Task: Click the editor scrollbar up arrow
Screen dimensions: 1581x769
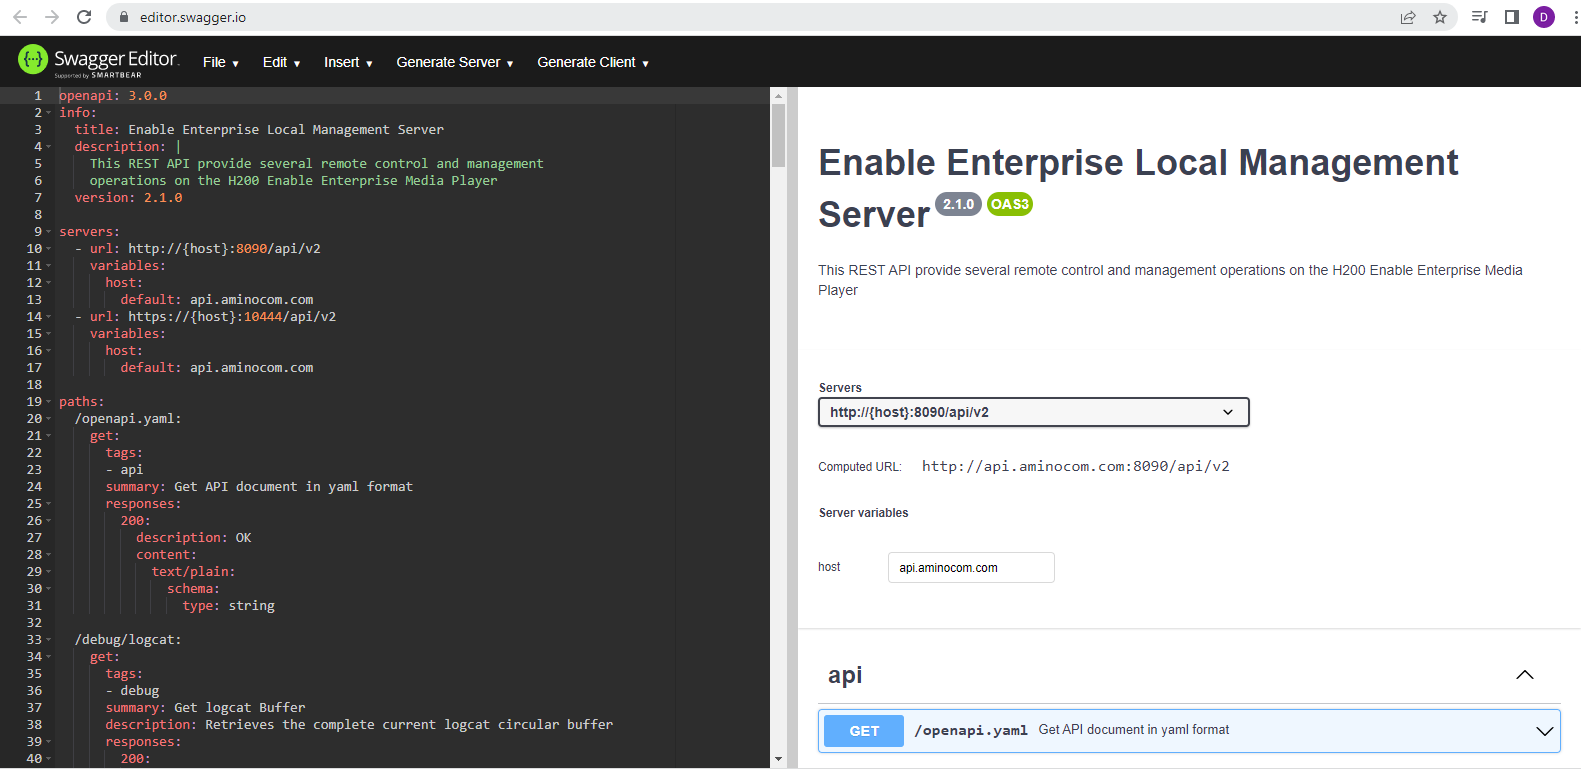Action: tap(778, 96)
